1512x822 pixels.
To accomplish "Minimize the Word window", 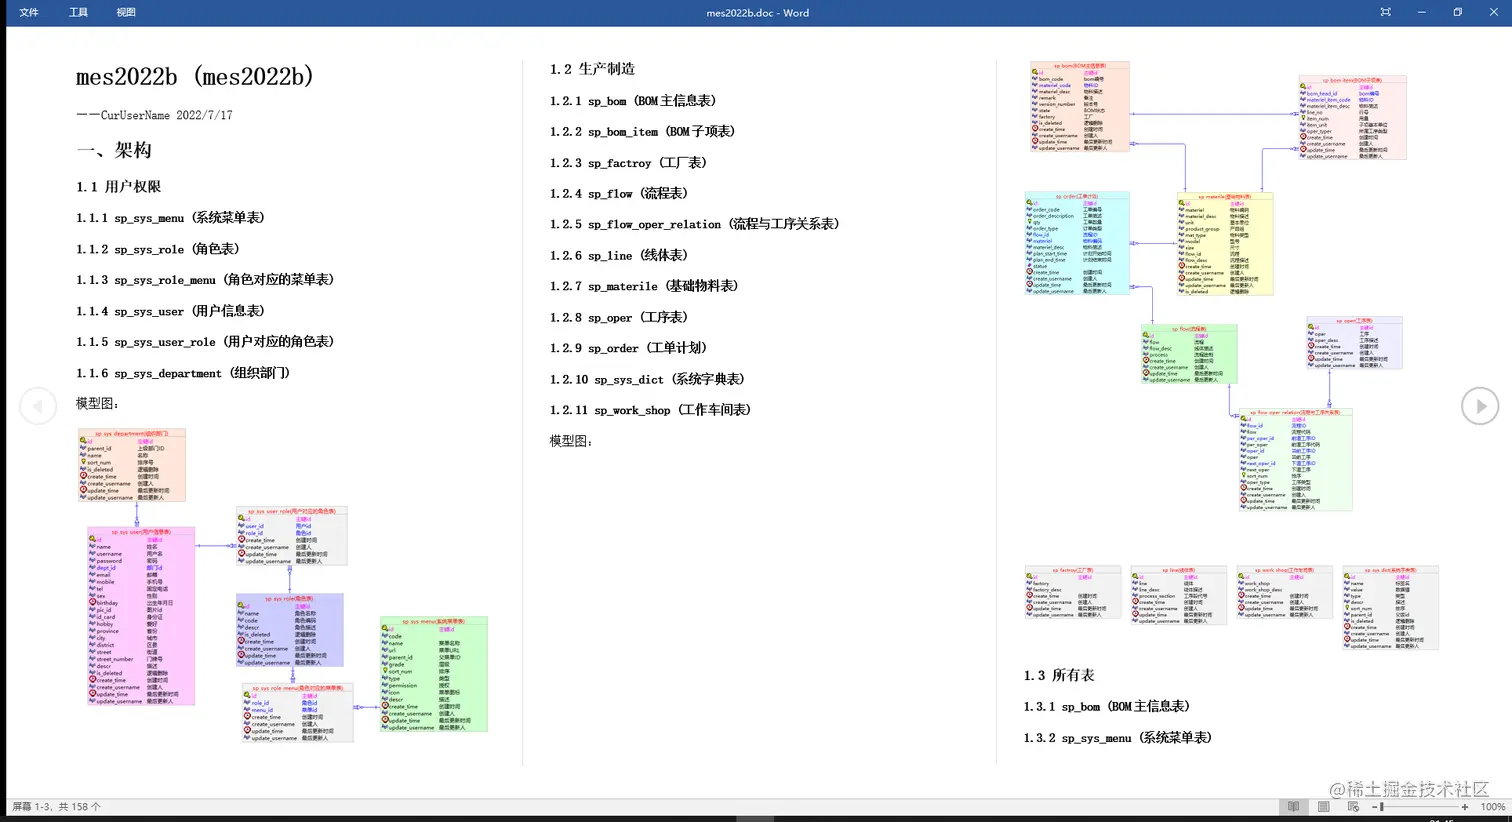I will click(1421, 12).
